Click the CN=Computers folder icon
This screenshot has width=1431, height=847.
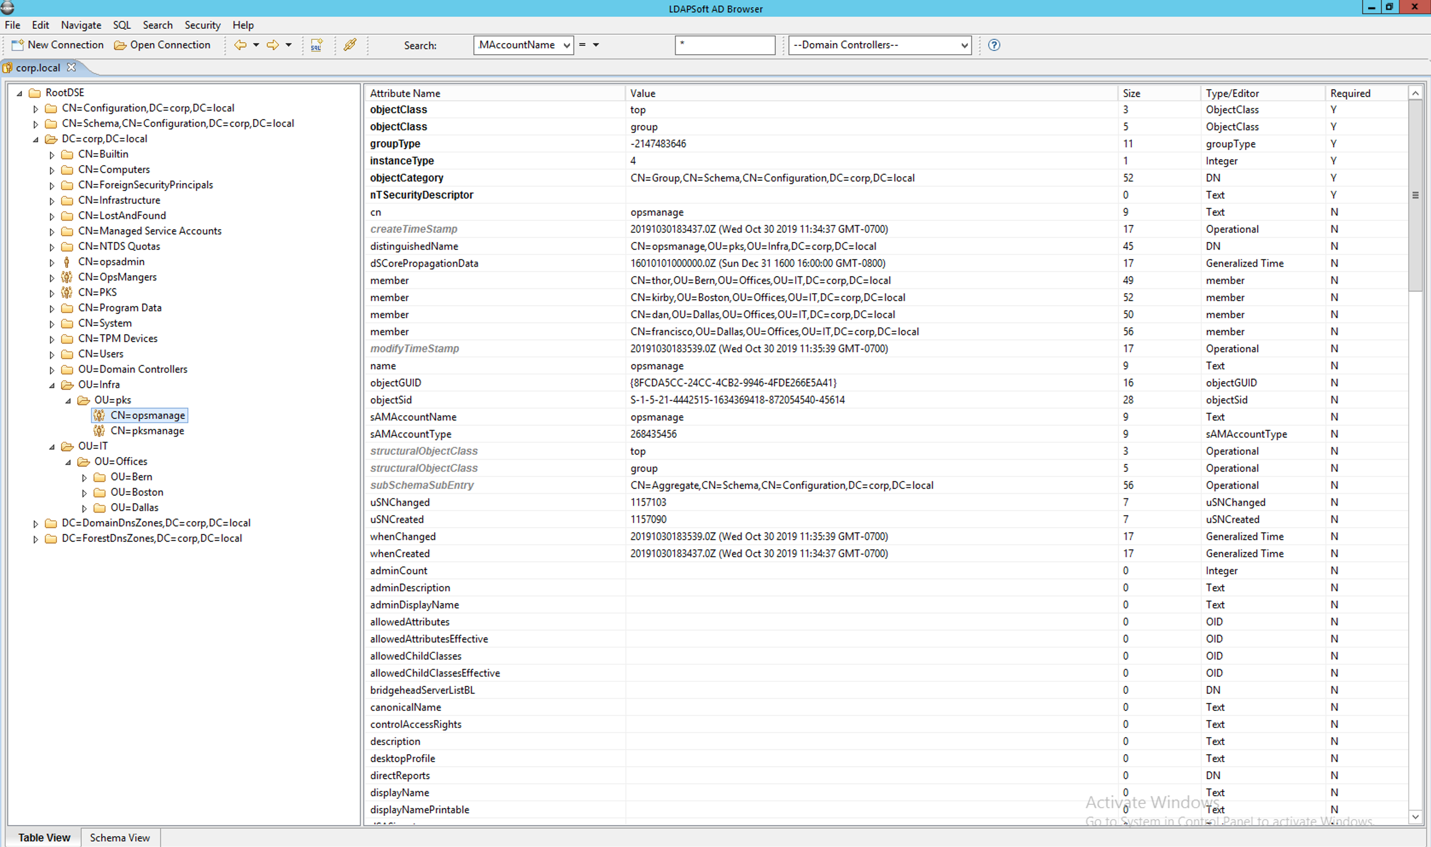tap(67, 170)
